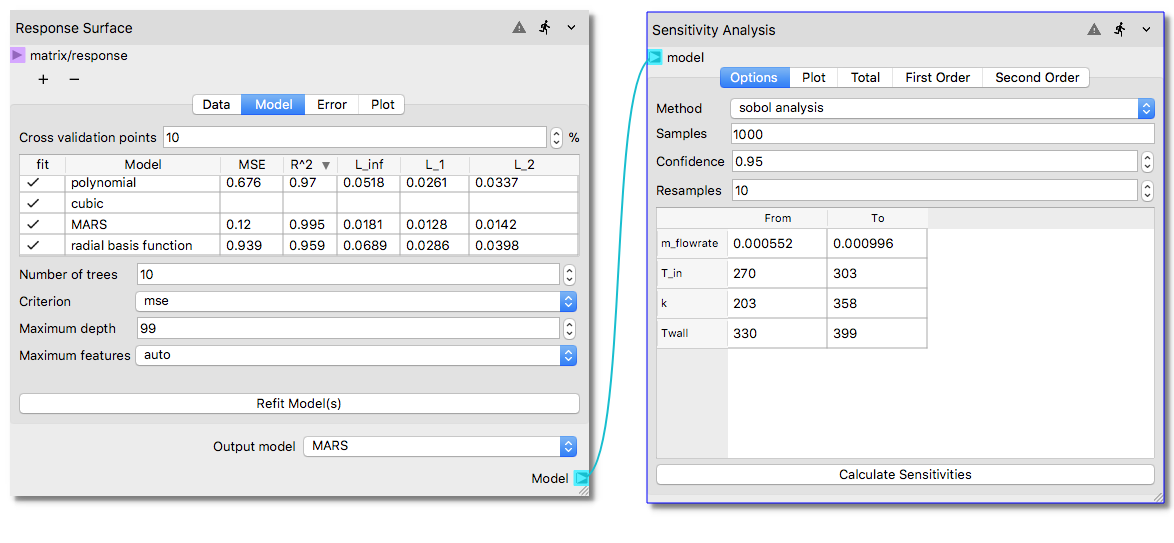The height and width of the screenshot is (543, 1174).
Task: Click the Number of trees stepper
Action: point(569,274)
